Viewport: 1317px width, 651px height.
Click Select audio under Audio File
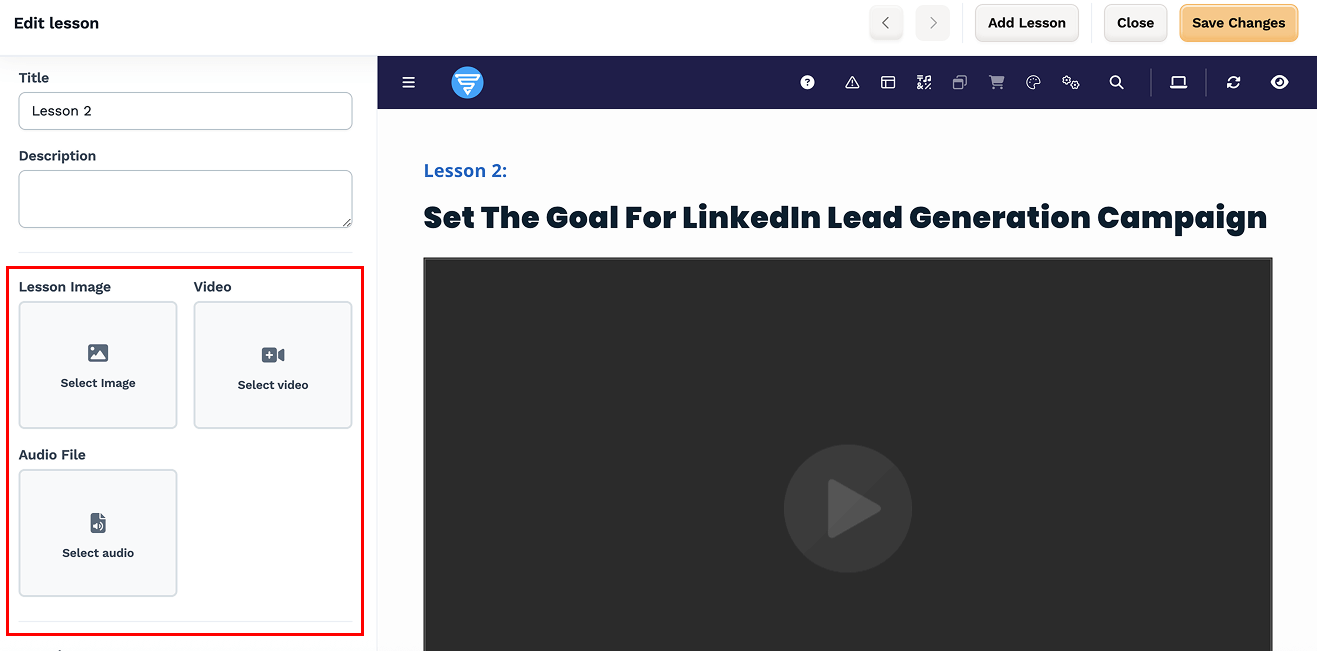pyautogui.click(x=97, y=533)
